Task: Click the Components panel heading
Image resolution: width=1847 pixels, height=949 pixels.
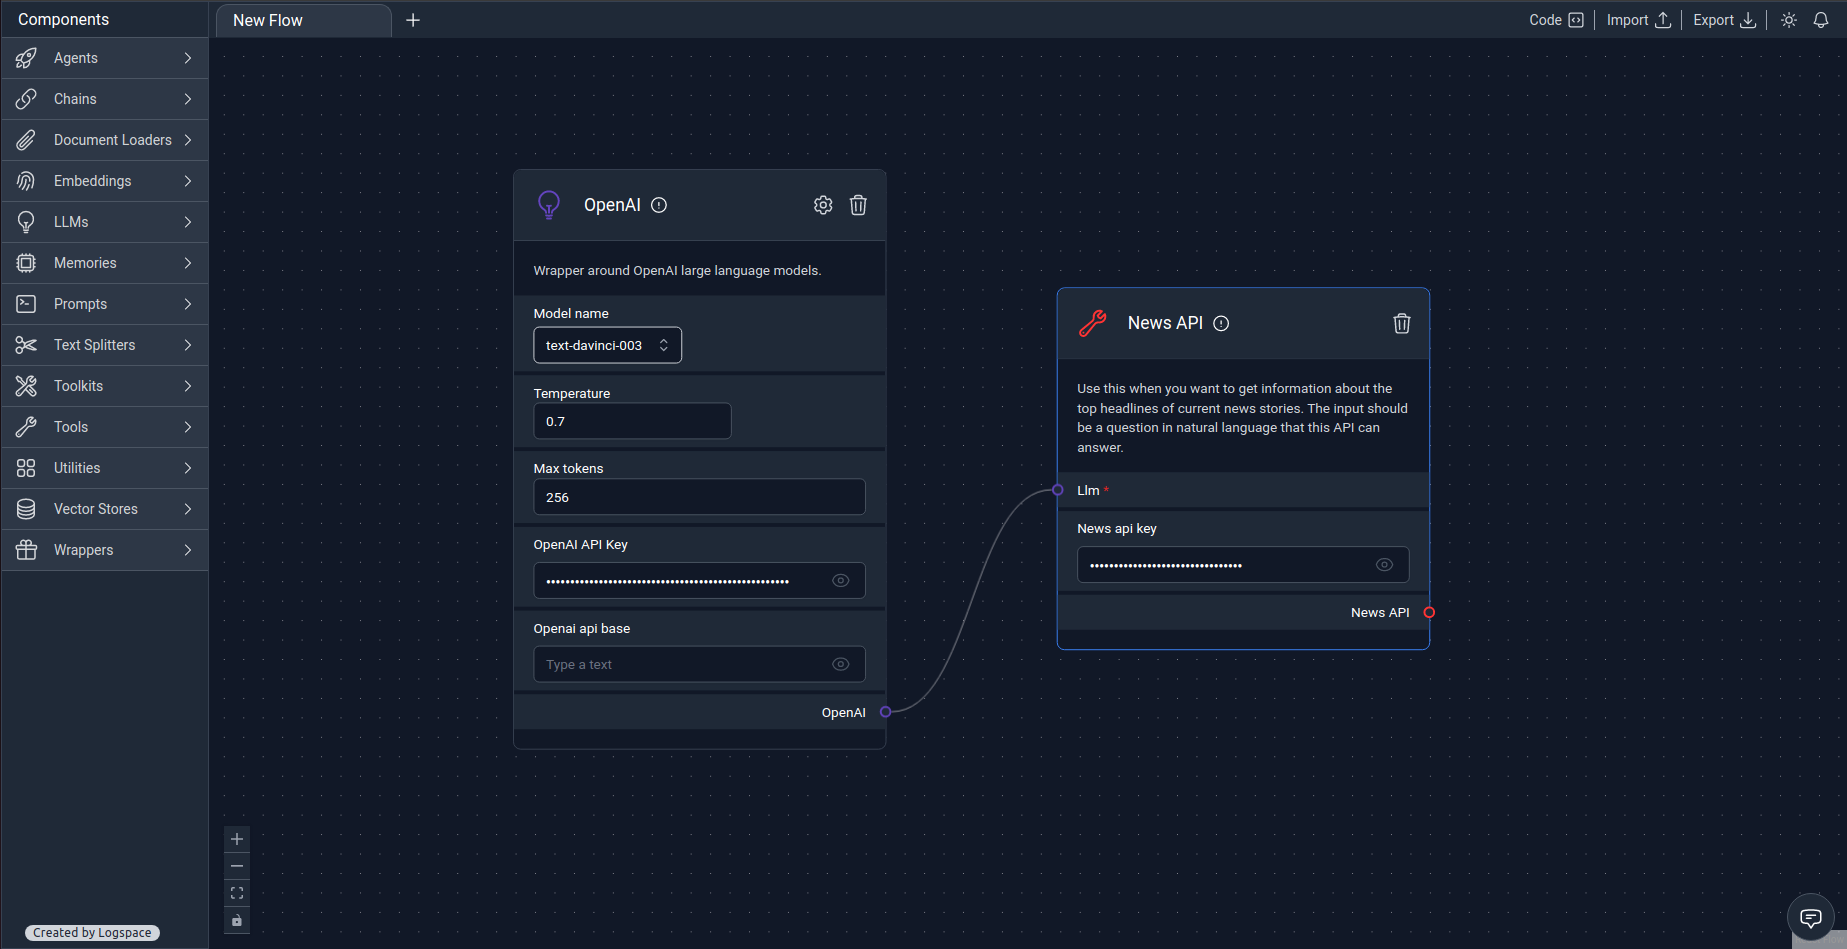Action: pos(64,20)
